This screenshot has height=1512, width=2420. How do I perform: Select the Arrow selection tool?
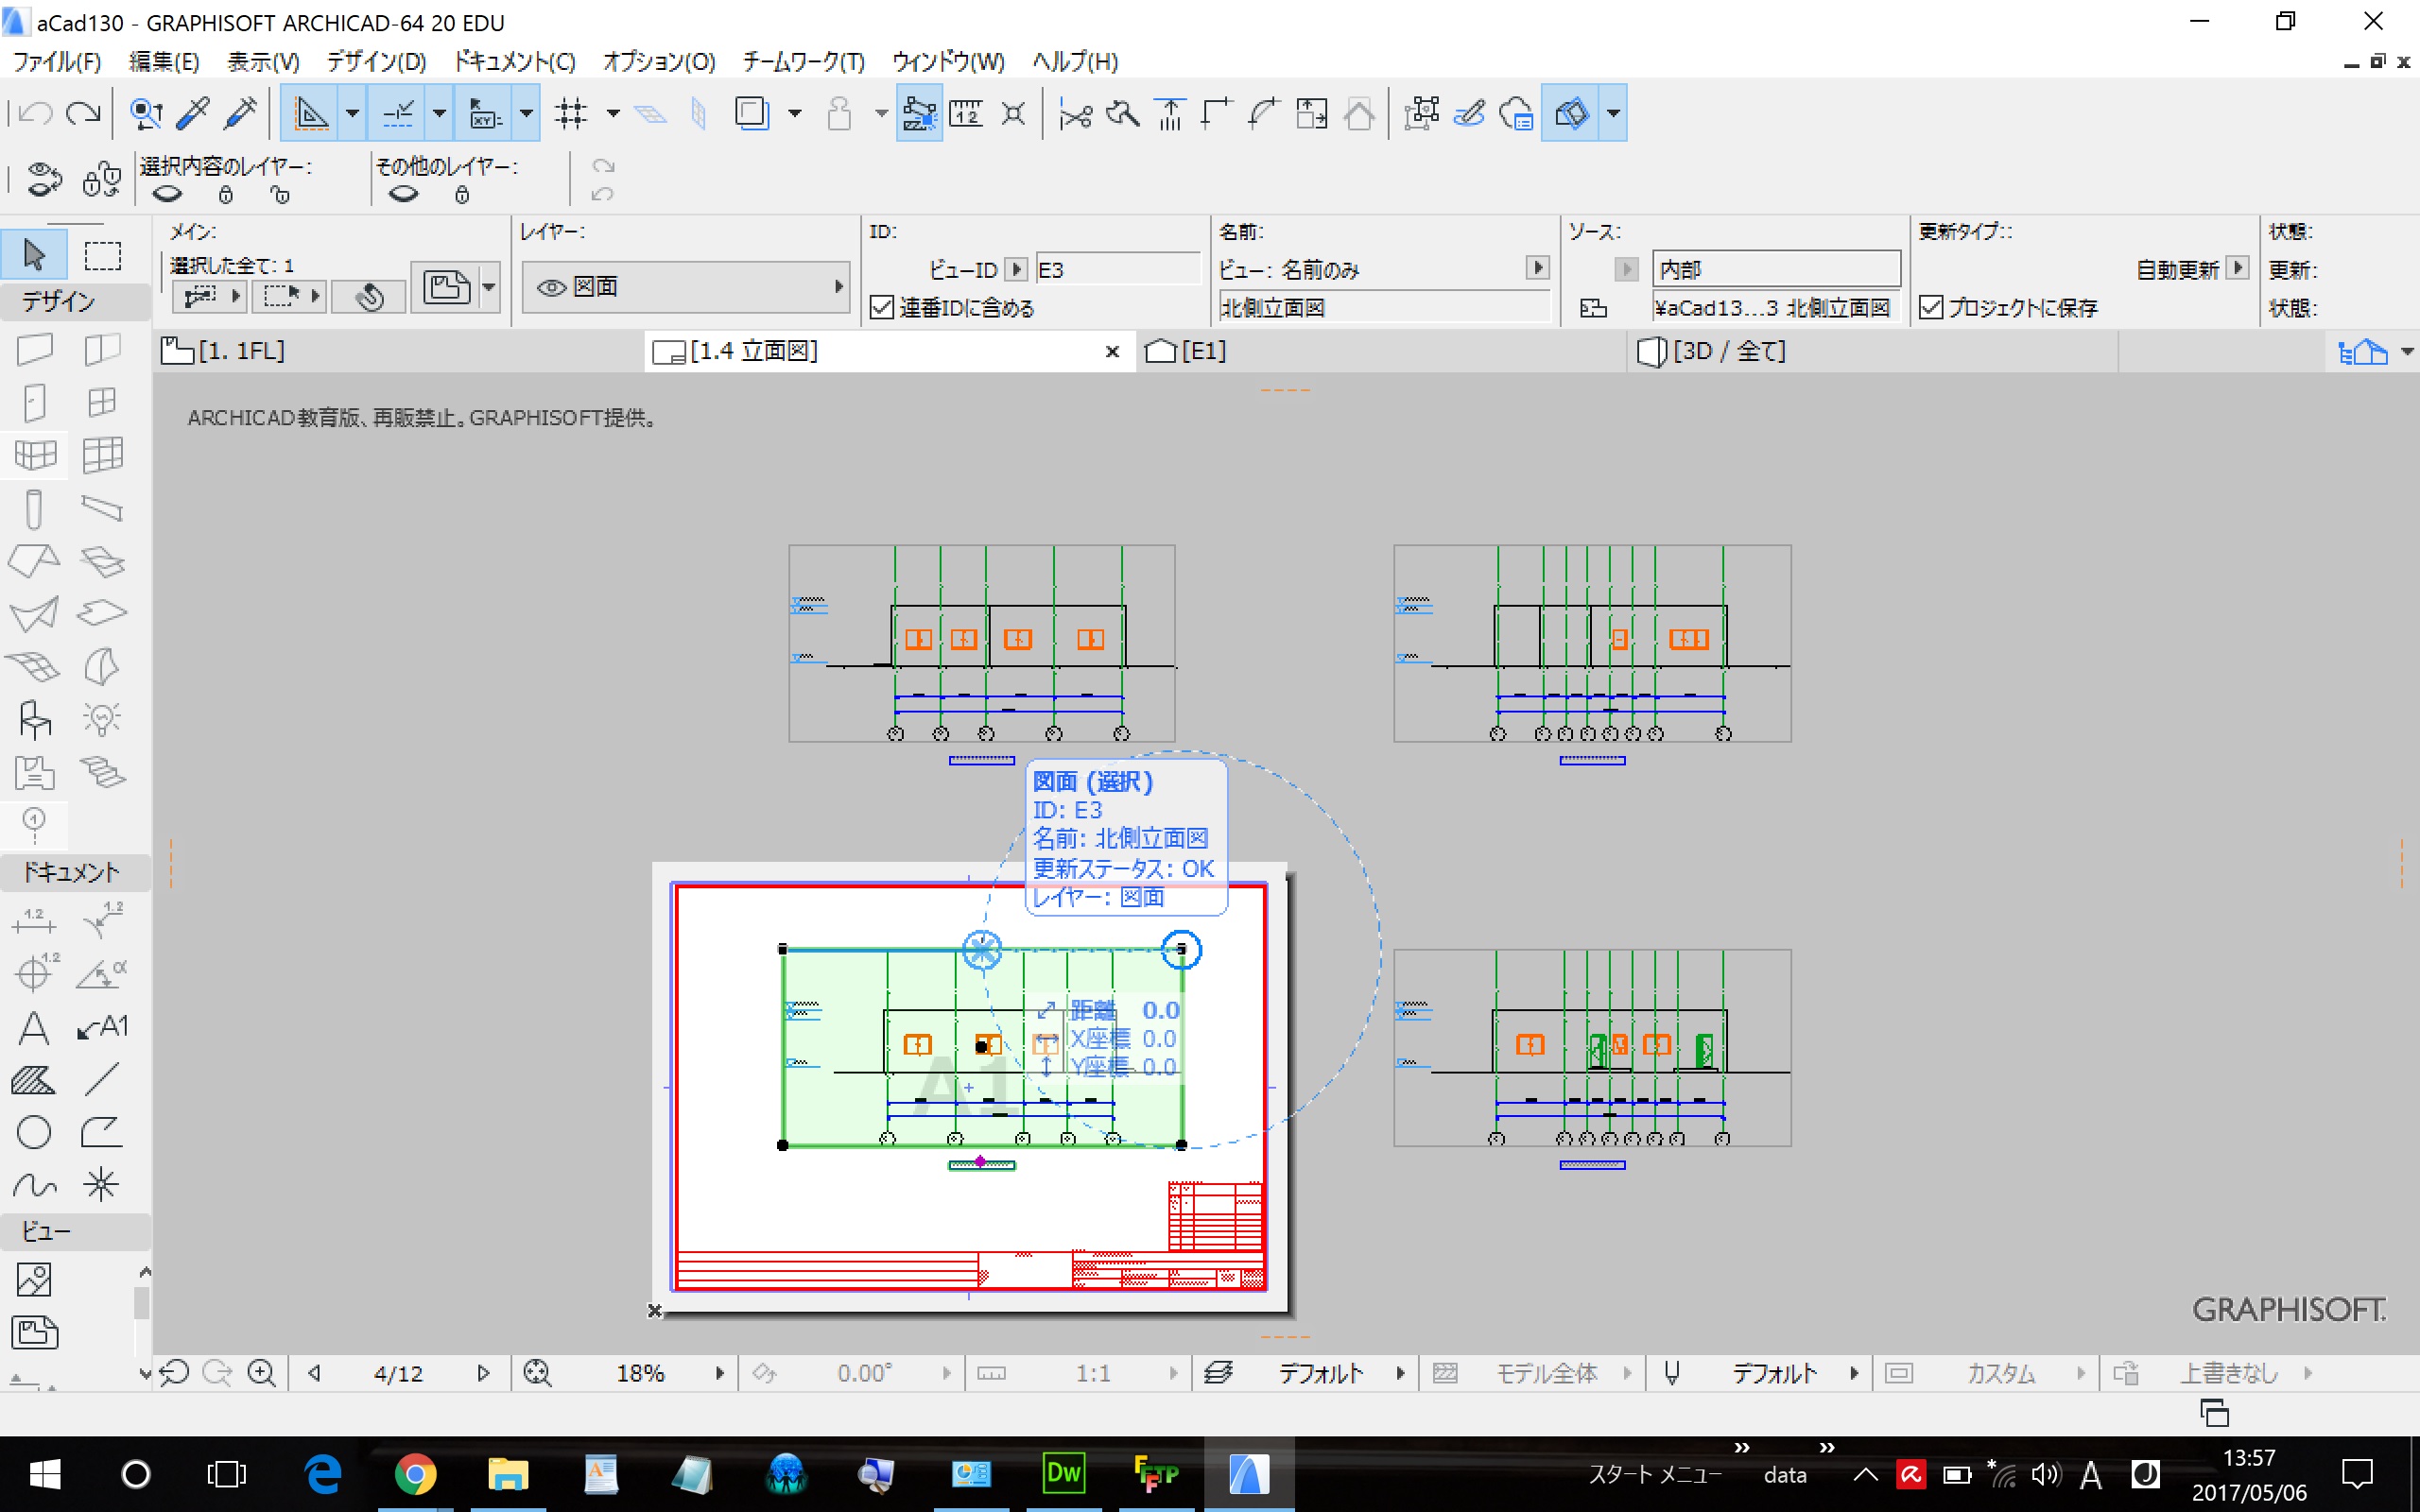click(34, 255)
